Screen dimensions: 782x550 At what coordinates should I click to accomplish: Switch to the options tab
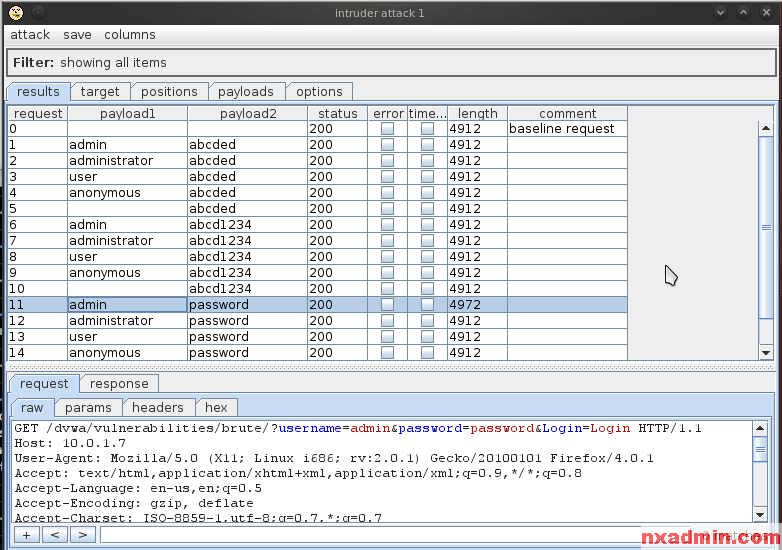point(319,92)
